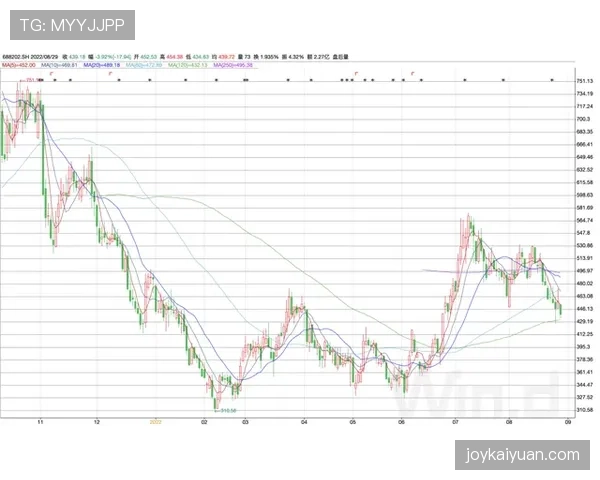Screen dimensions: 600x480
Task: Click price axis label 361.41
Action: (584, 372)
